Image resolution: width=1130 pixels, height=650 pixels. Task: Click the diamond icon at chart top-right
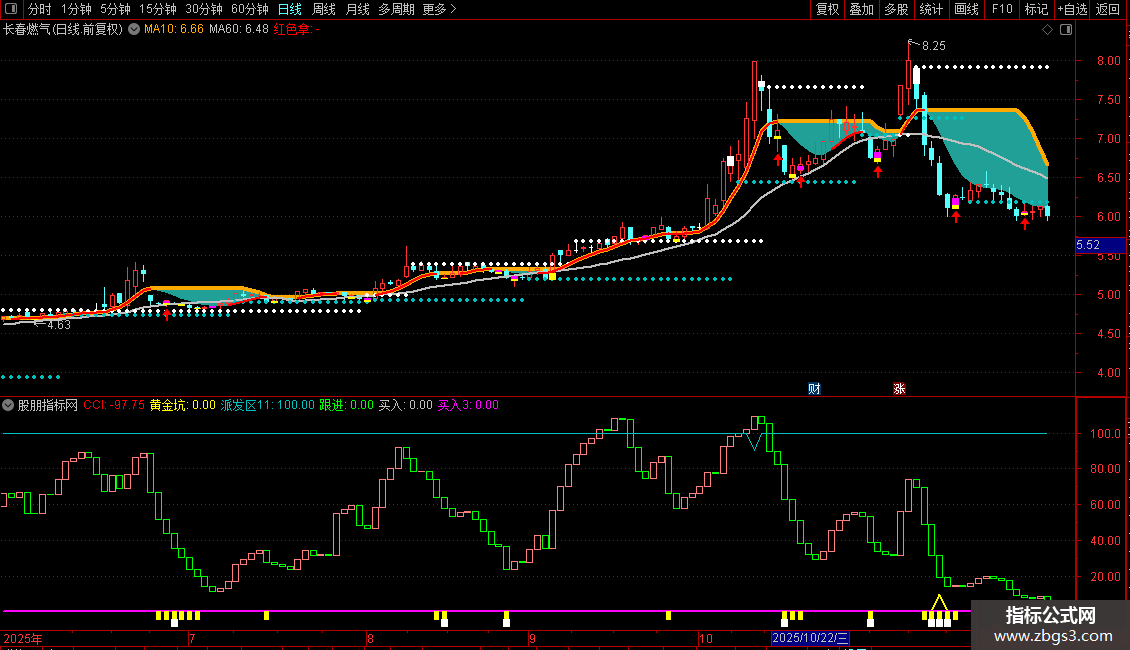[x=1048, y=30]
